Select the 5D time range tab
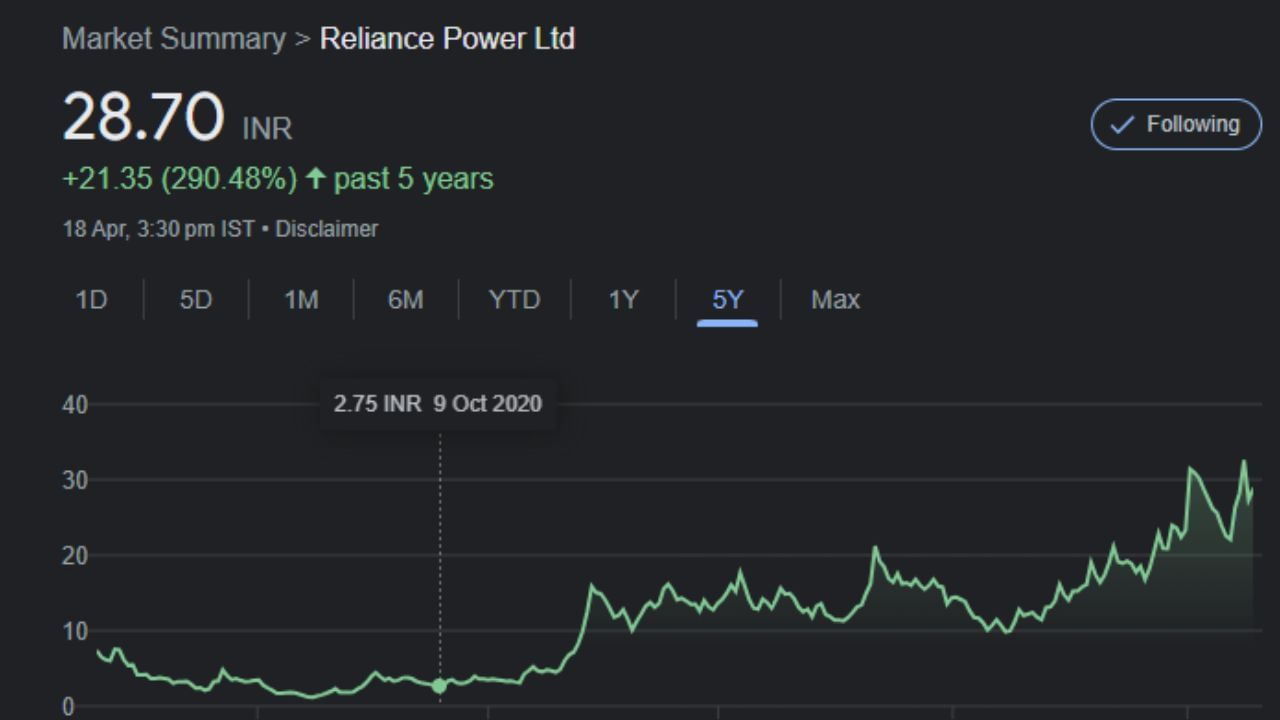This screenshot has height=720, width=1280. pos(196,300)
